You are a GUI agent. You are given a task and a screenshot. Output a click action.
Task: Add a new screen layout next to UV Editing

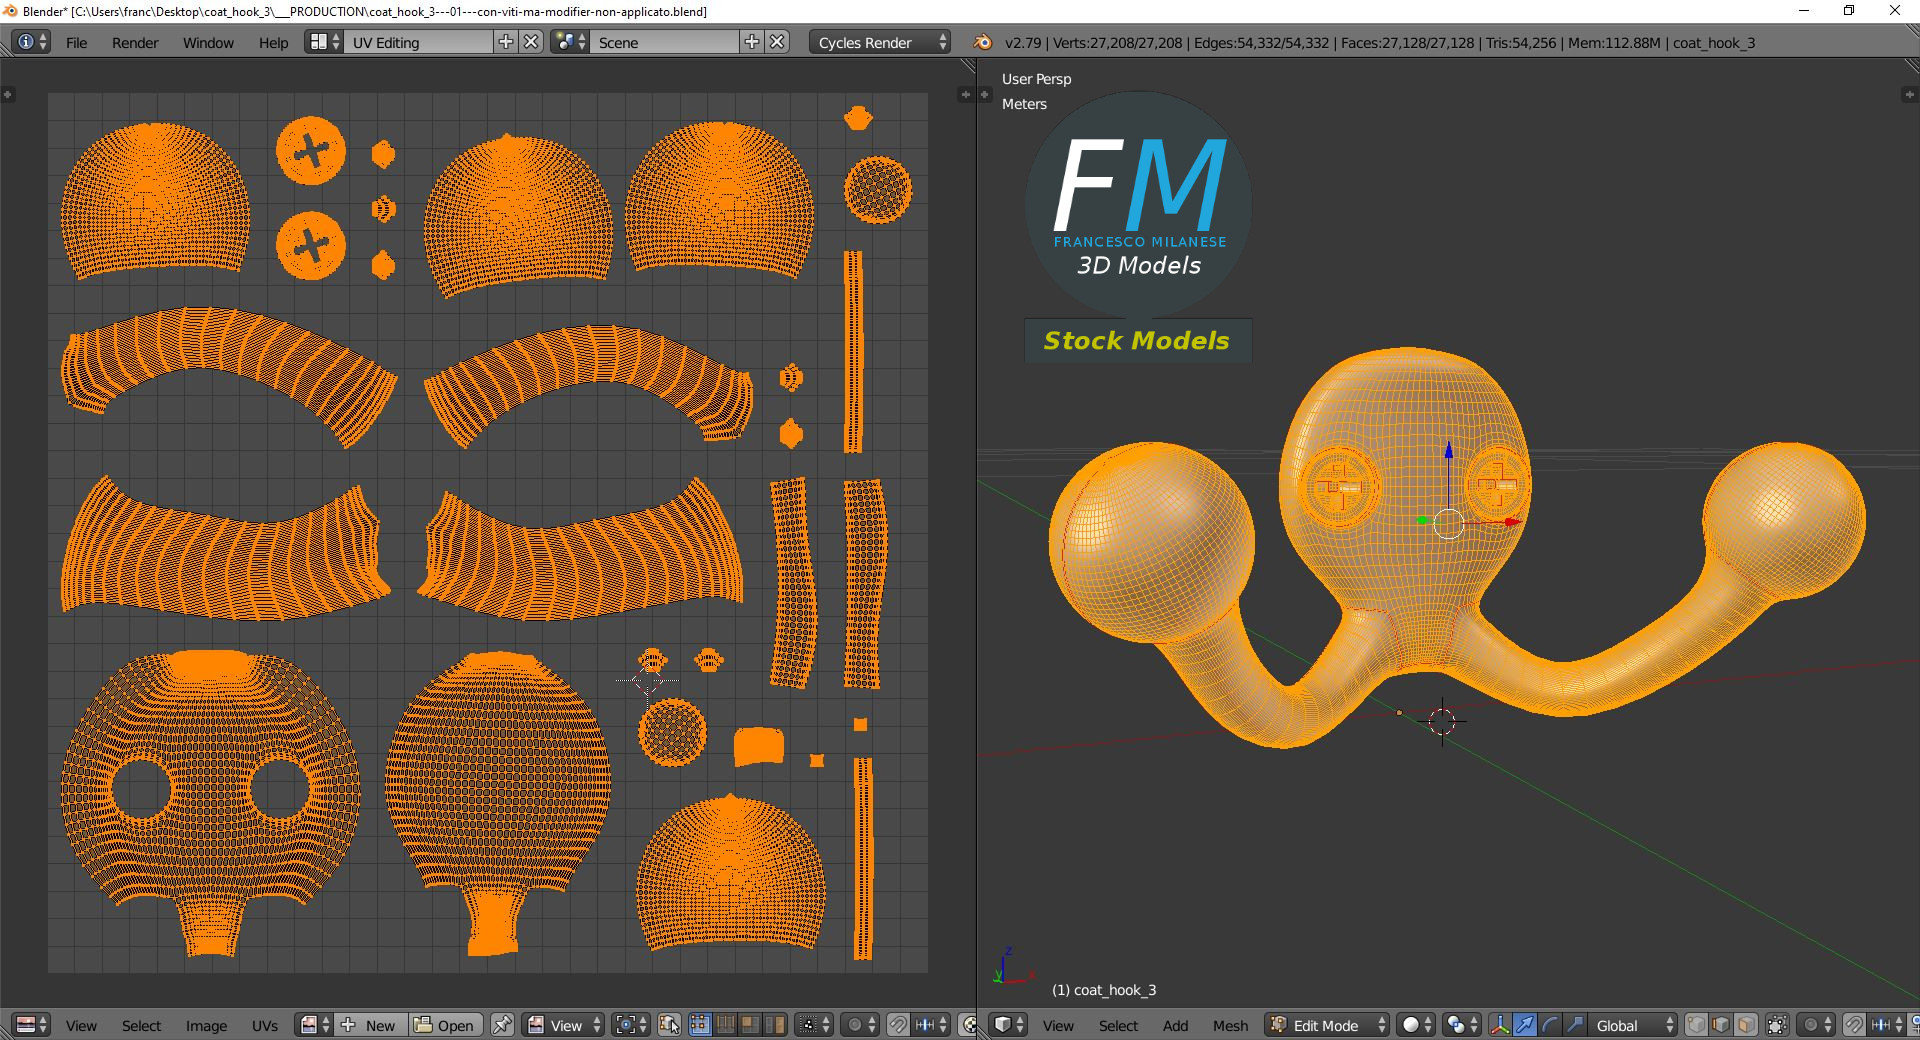pos(506,42)
